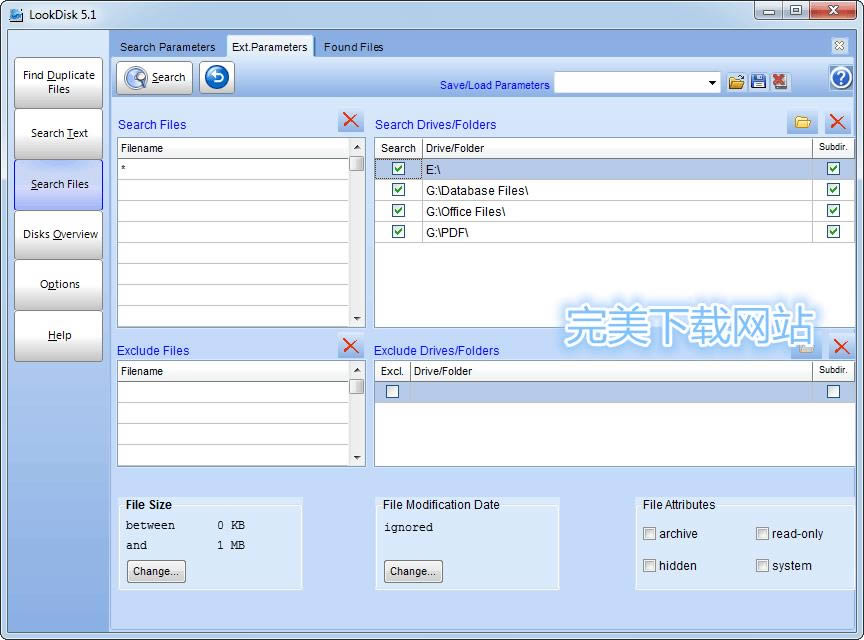Click the Subdir. header in Search Drives/Folders

(x=833, y=147)
